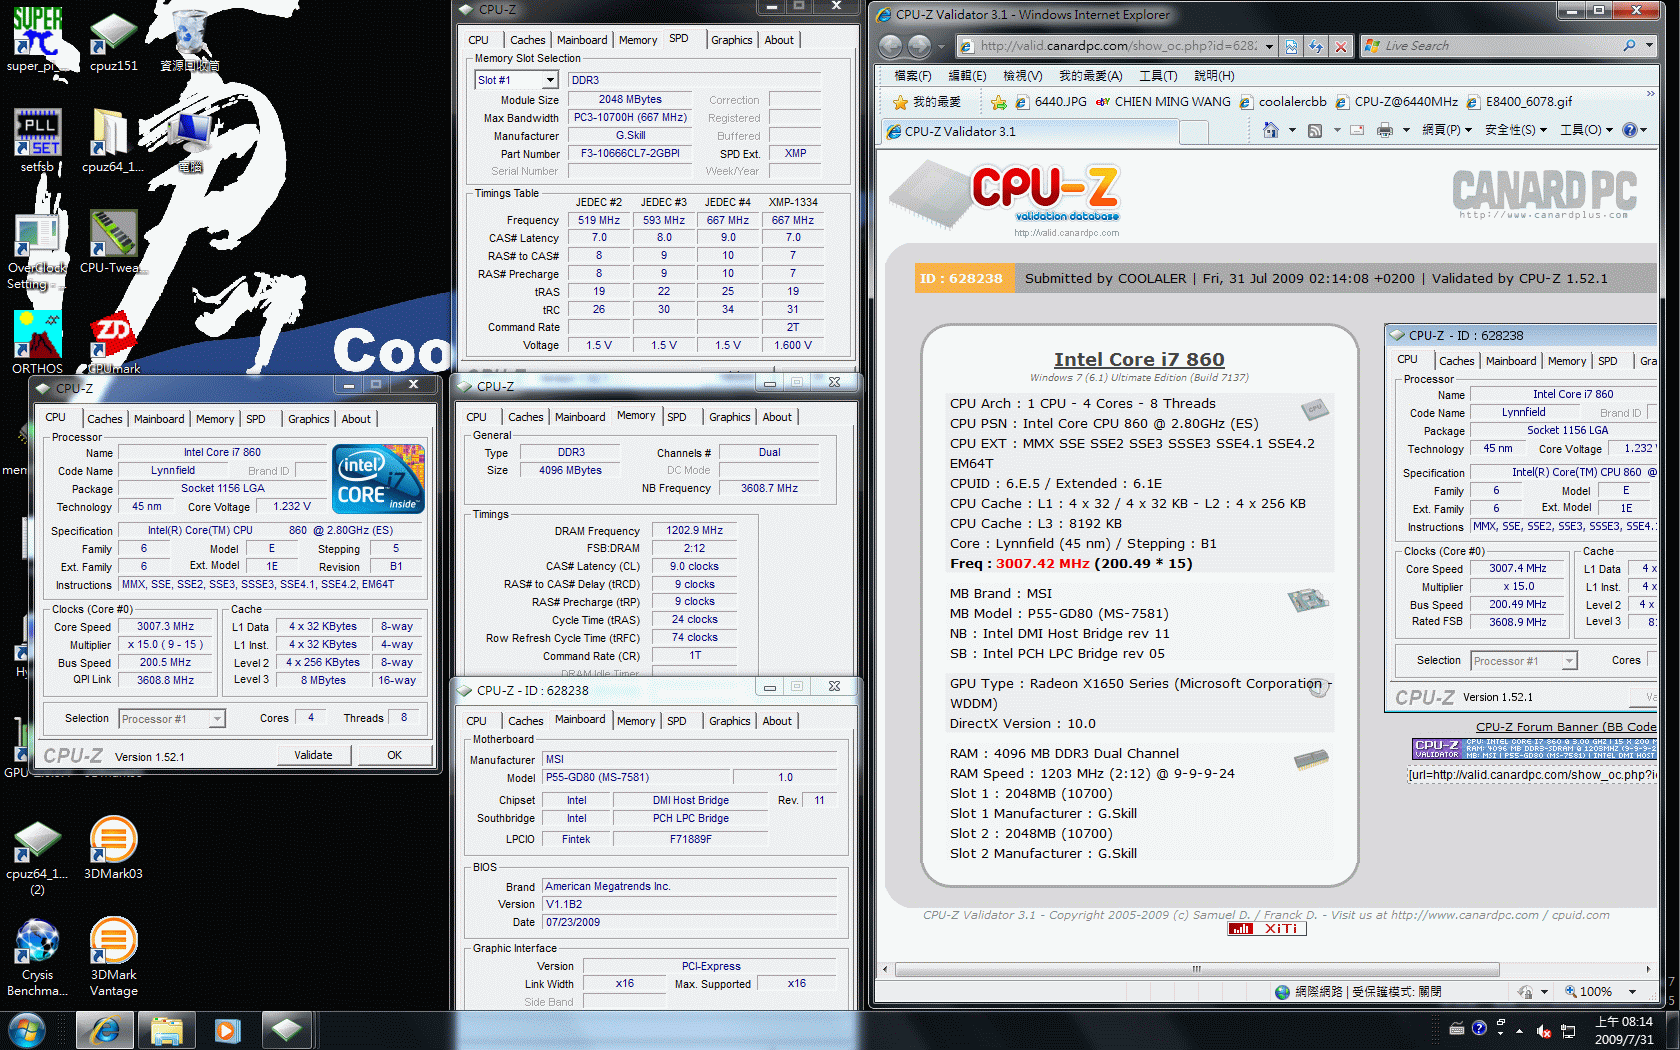Open the coolalercbb favorites bar link

[x=1283, y=102]
